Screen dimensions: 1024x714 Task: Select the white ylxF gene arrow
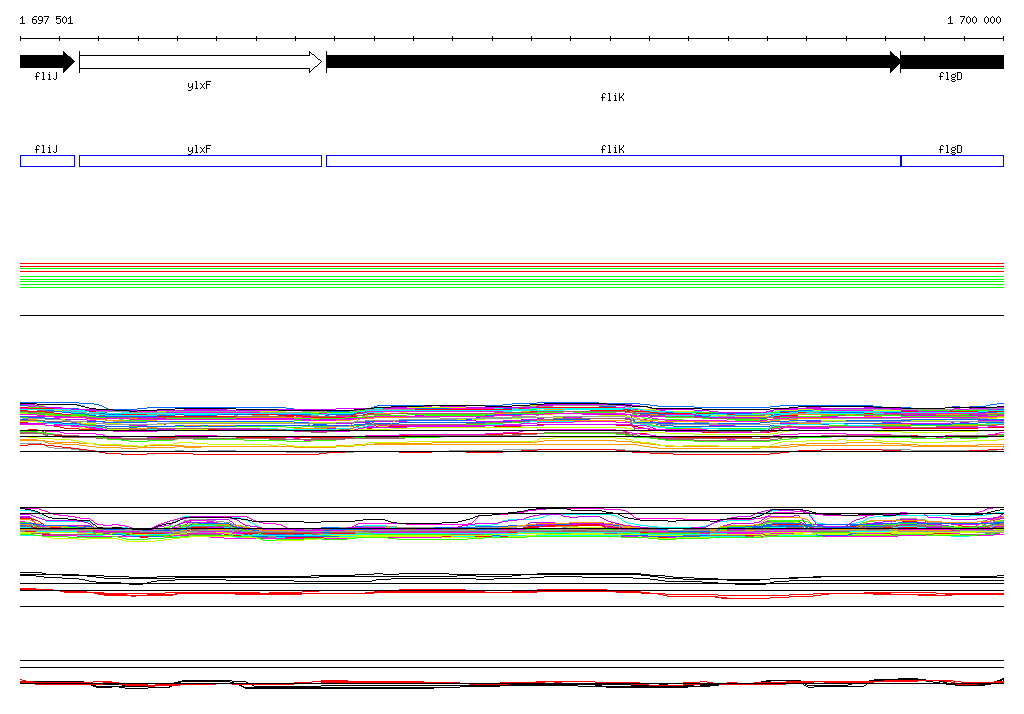(x=201, y=62)
